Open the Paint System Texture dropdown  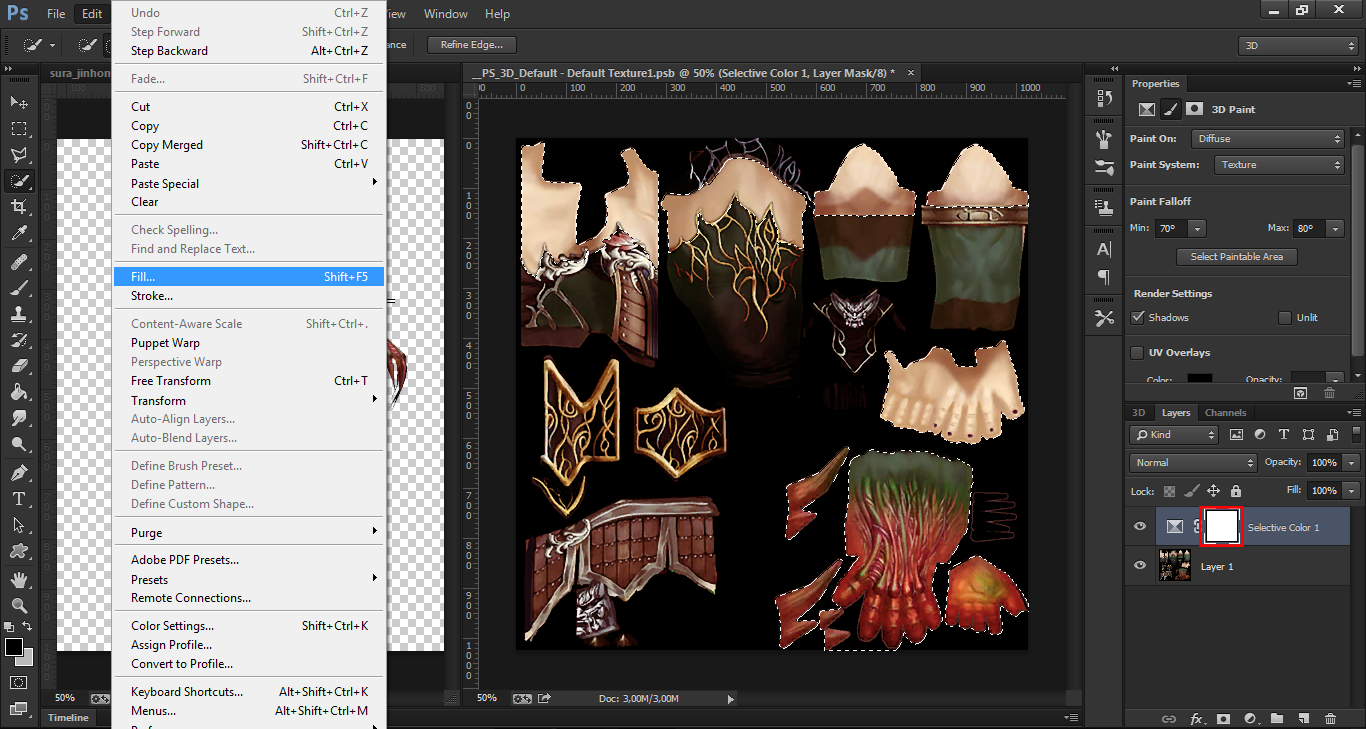pyautogui.click(x=1279, y=165)
